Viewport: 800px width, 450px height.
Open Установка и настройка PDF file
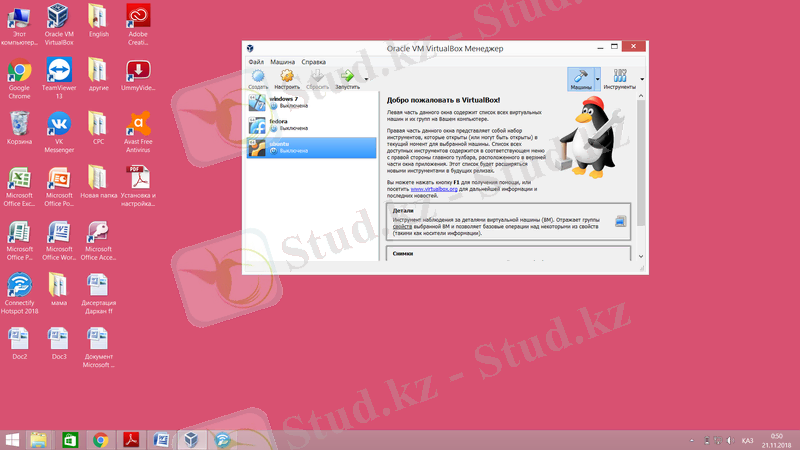click(x=138, y=186)
